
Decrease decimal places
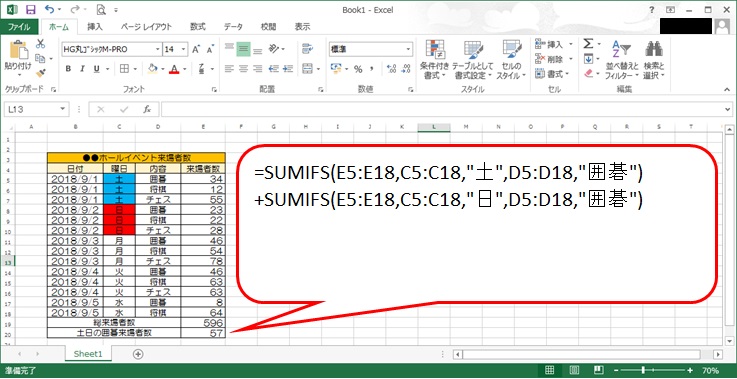coord(405,69)
